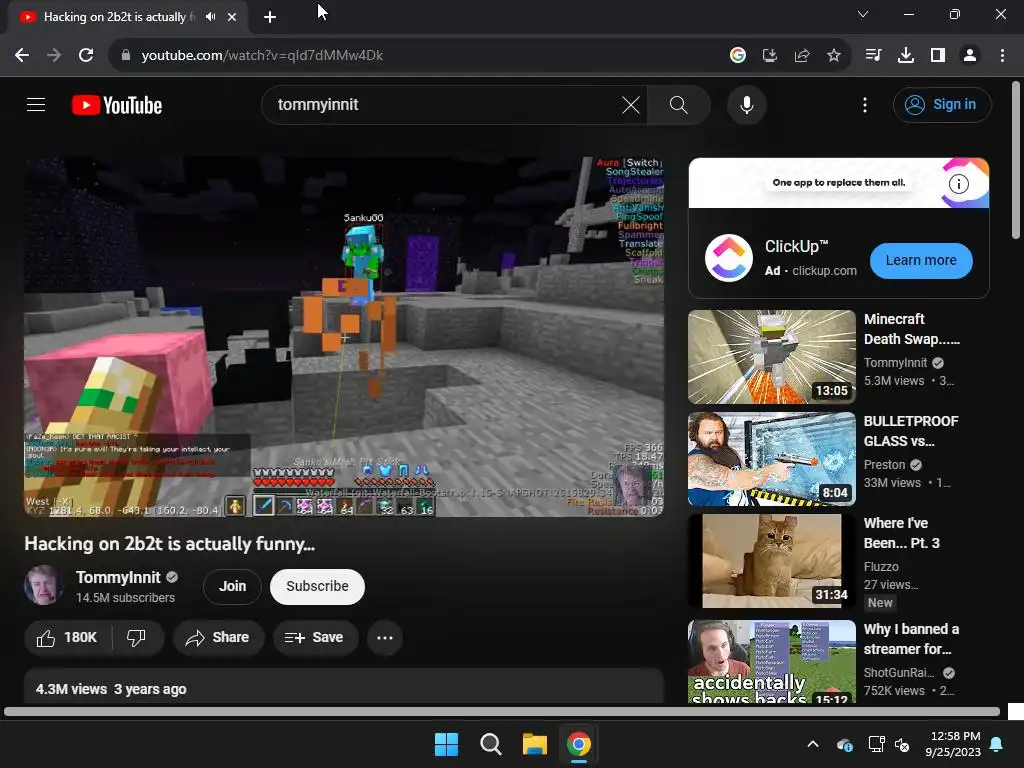Dislike the video
The width and height of the screenshot is (1024, 768).
136,637
